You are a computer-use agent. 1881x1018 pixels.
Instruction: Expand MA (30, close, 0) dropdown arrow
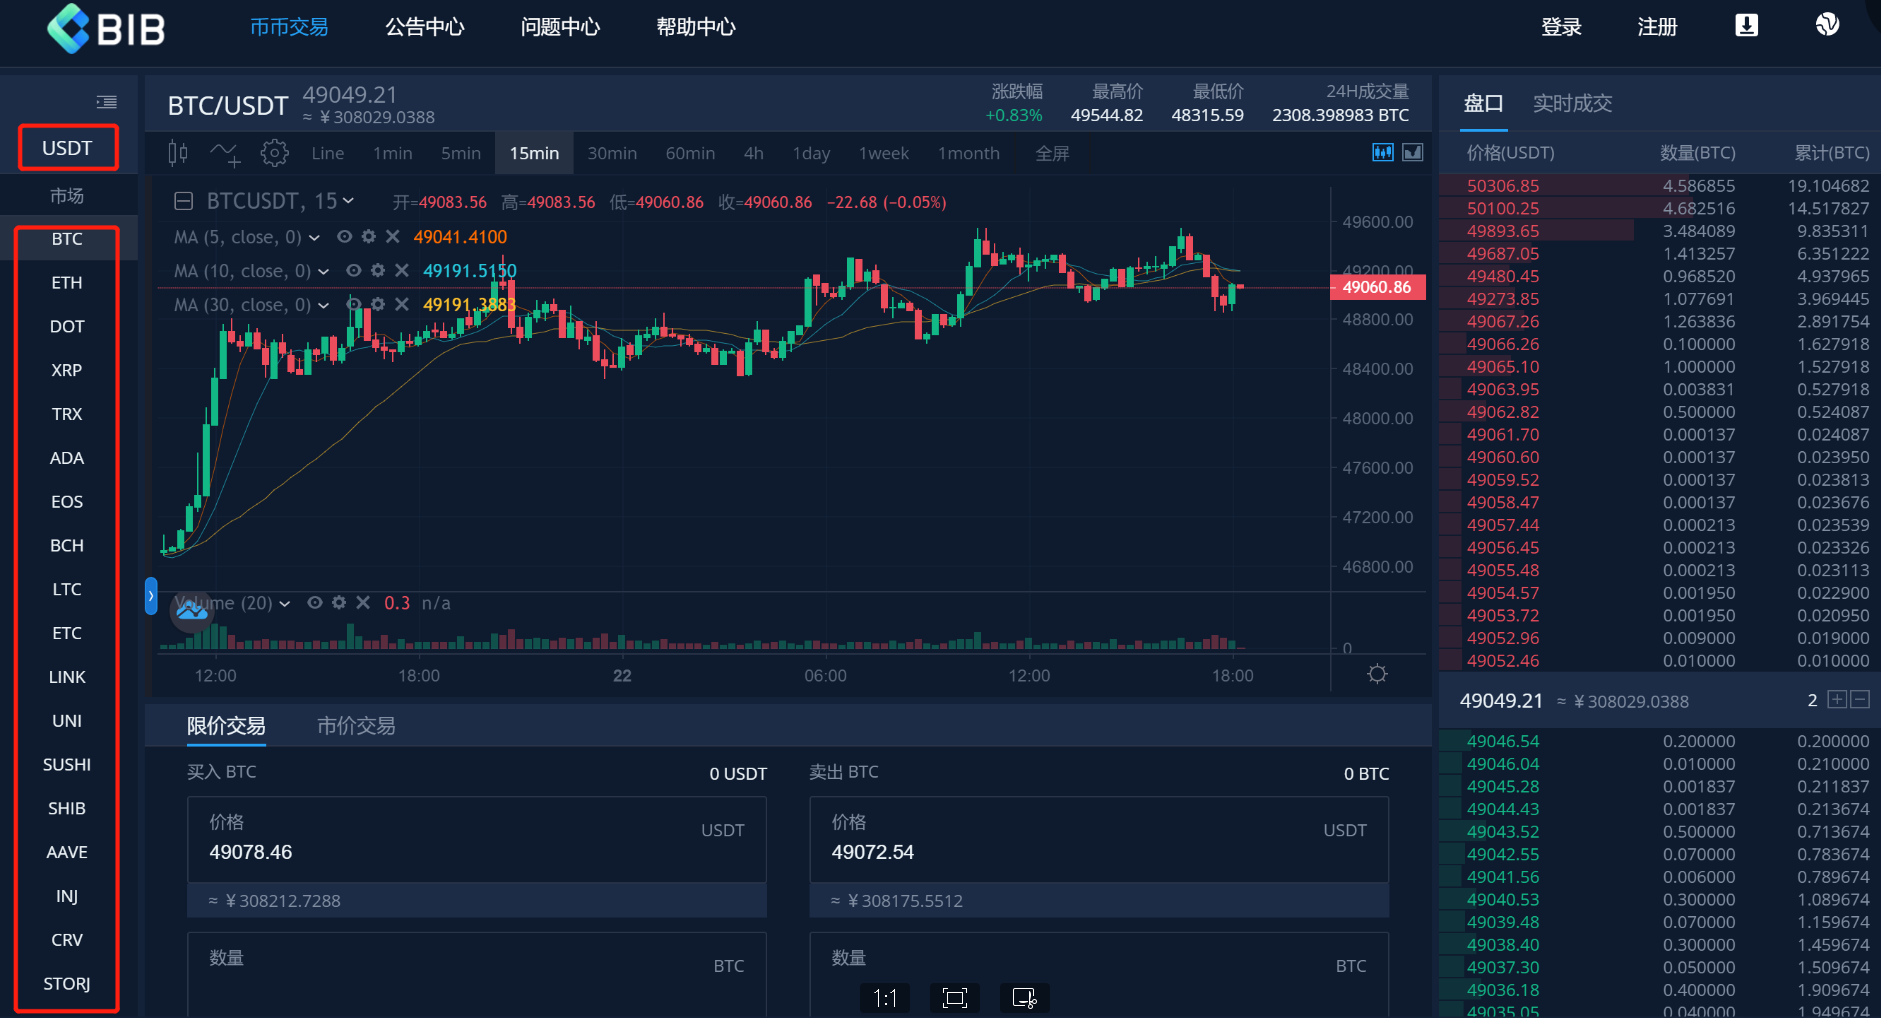click(x=323, y=305)
